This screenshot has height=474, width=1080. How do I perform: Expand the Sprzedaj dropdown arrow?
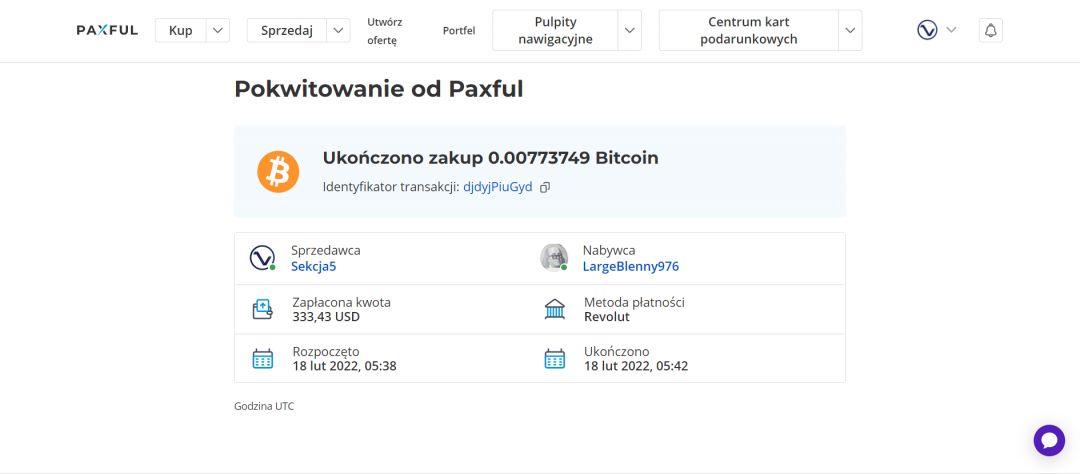[339, 30]
